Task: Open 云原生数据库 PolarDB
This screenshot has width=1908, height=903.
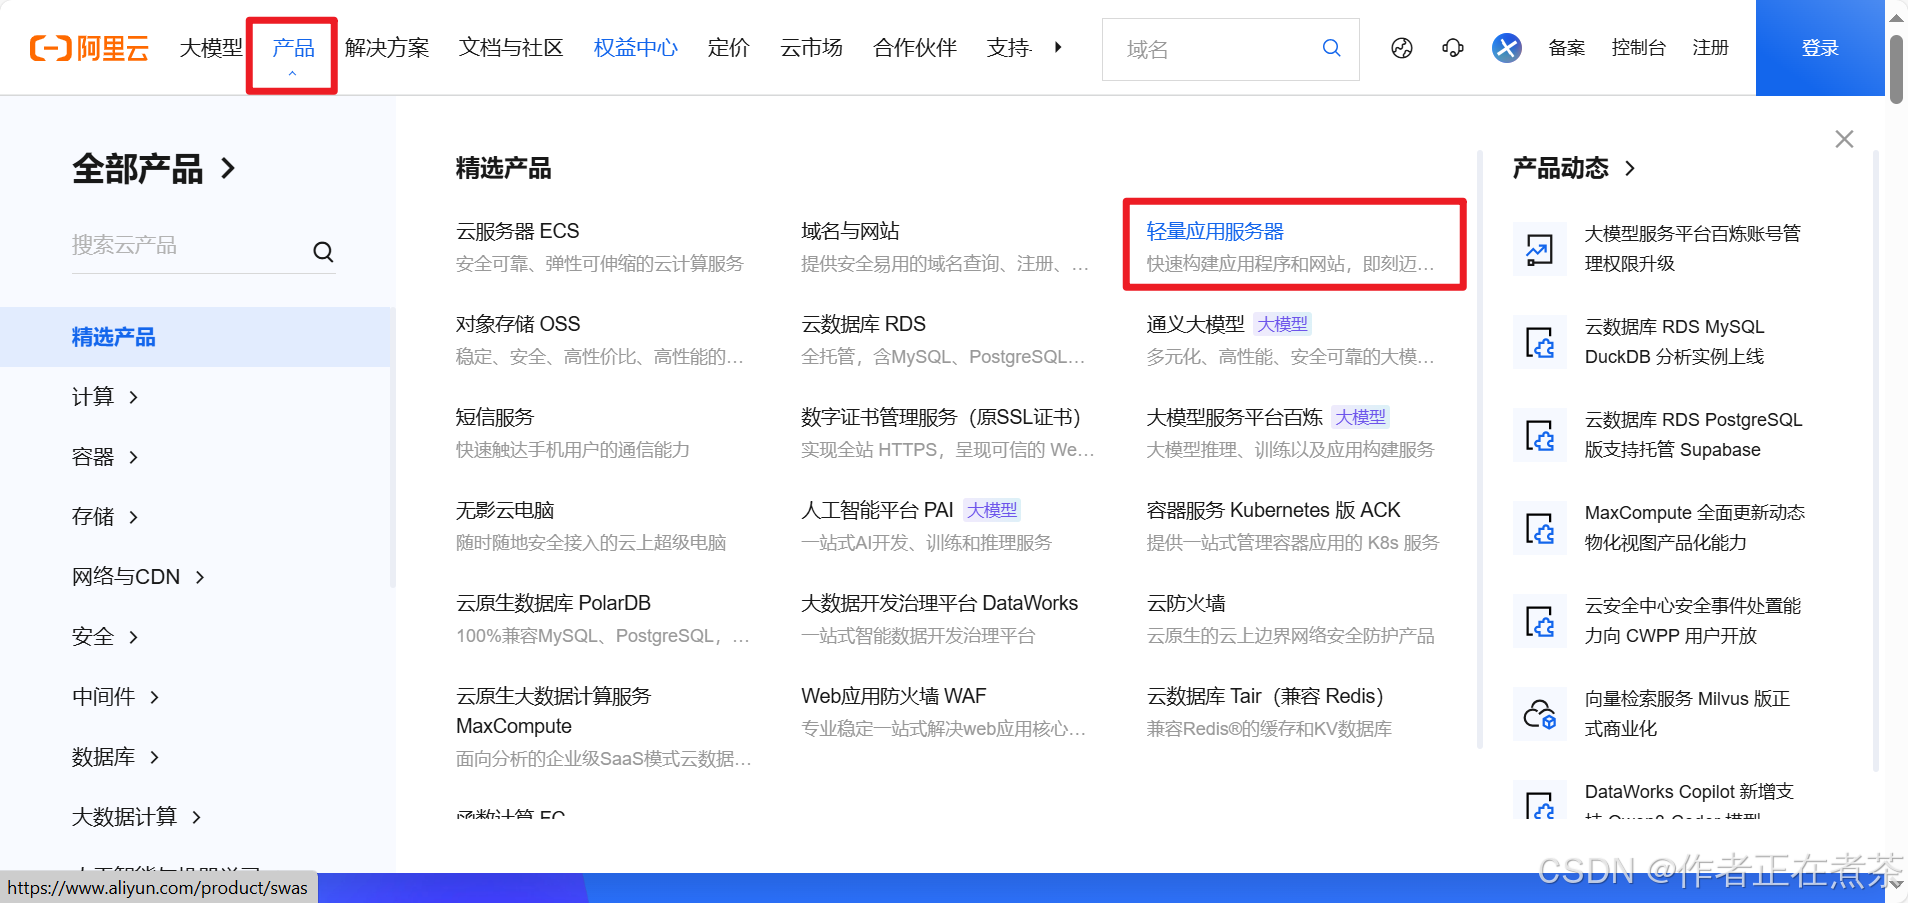Action: pyautogui.click(x=553, y=603)
